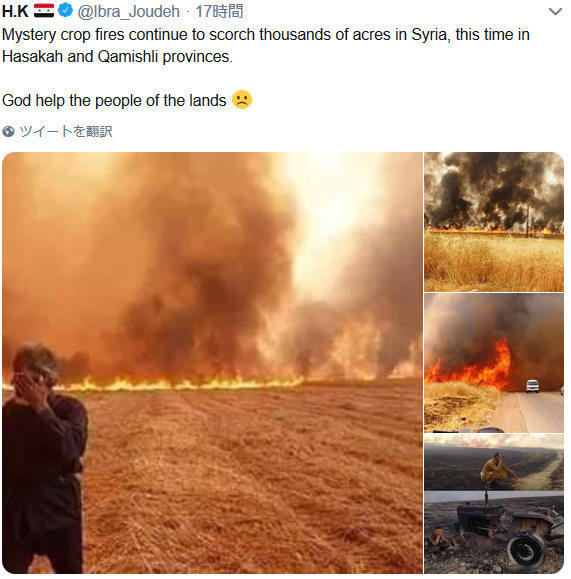The height and width of the screenshot is (579, 571).
Task: Open the burnt tractor and crouching man photo
Action: click(x=494, y=504)
